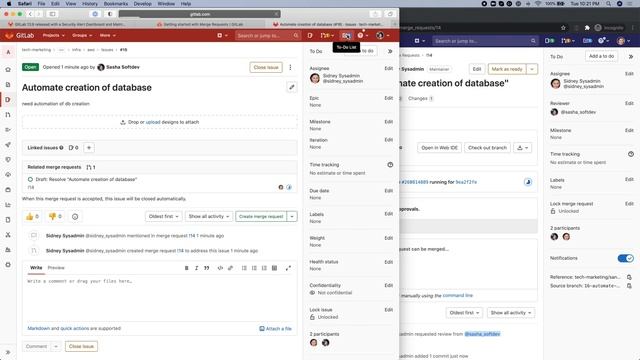Toggle full screen comment editor
640x360 pixels.
pyautogui.click(x=288, y=268)
